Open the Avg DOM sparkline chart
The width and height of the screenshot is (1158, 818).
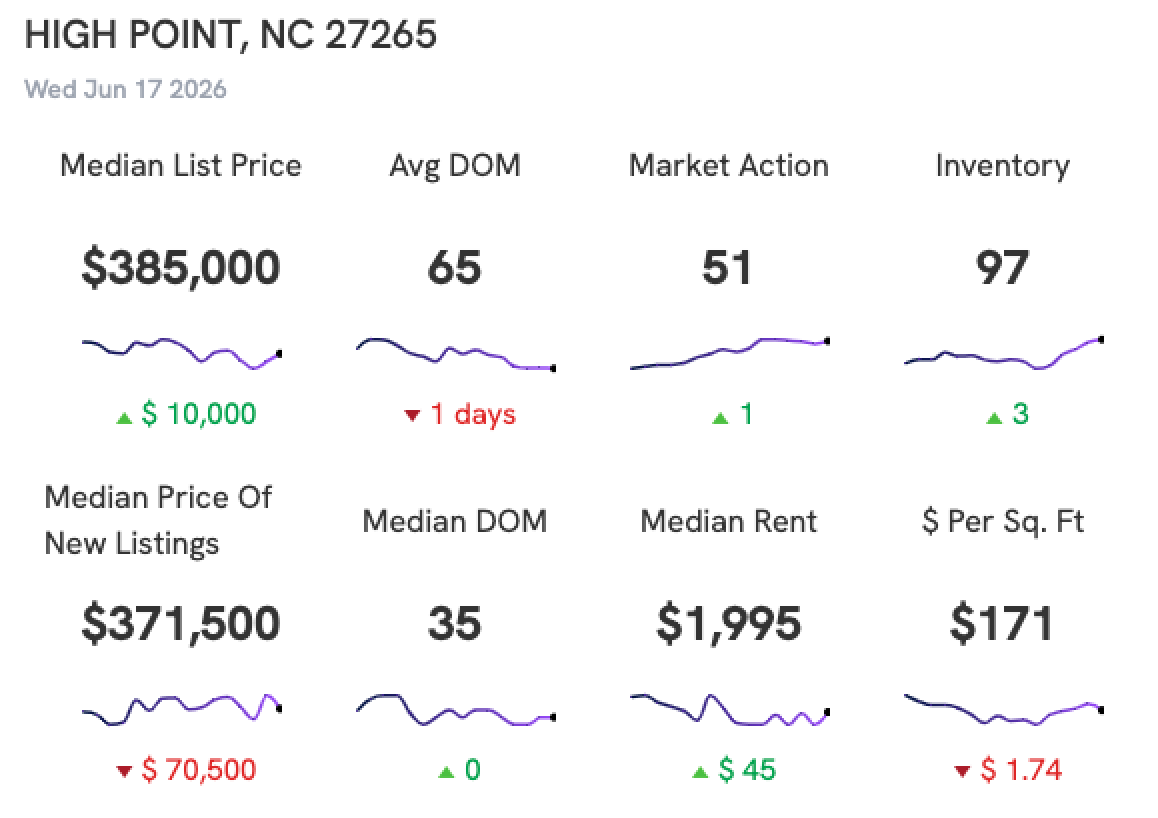point(456,354)
